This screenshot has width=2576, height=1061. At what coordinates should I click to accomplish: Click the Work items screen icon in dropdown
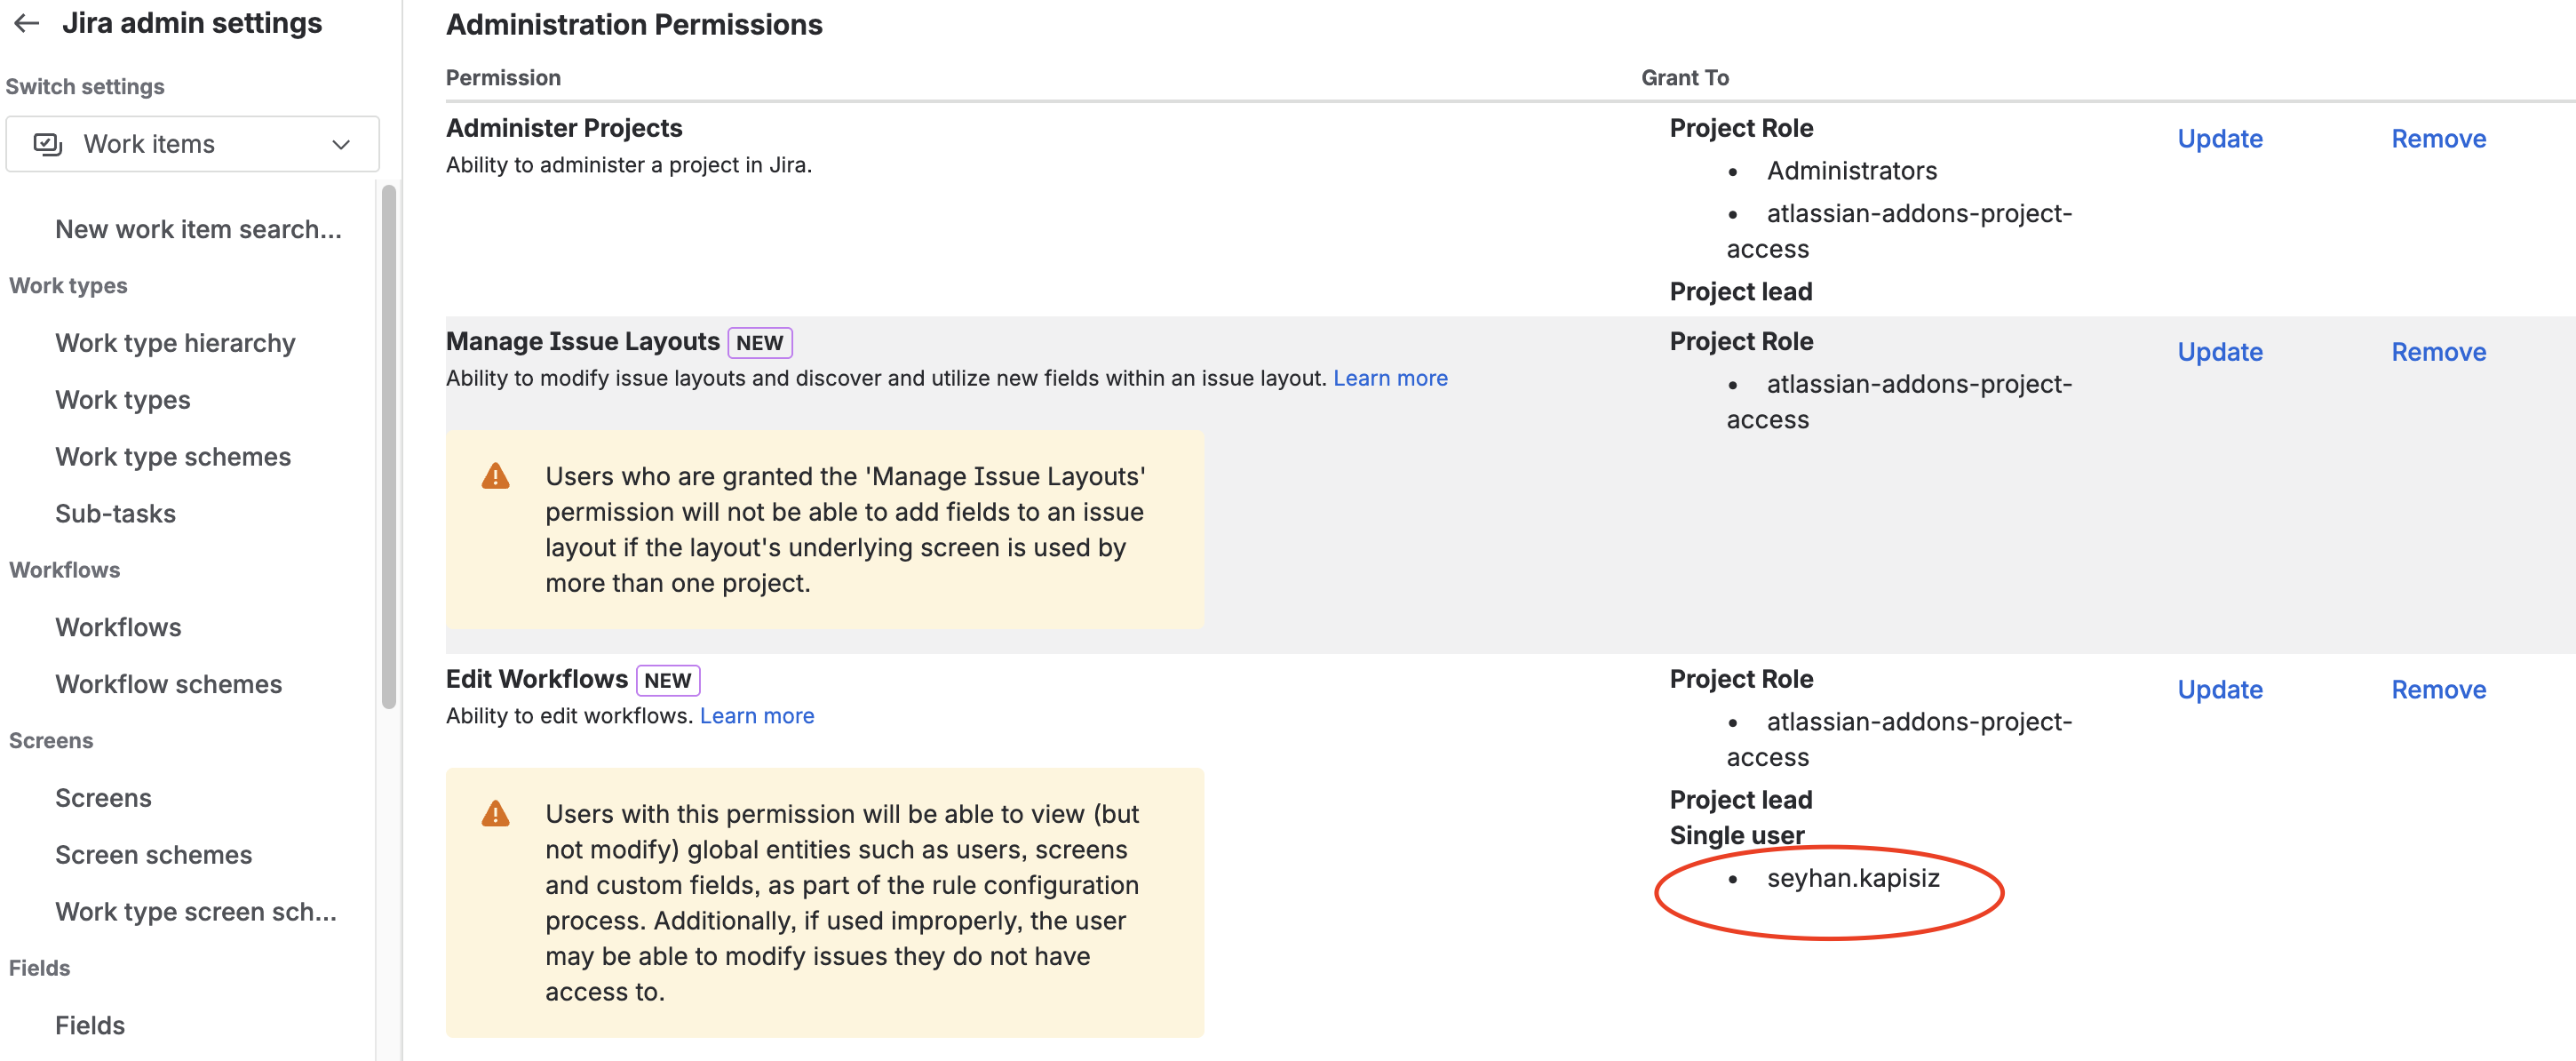[47, 144]
